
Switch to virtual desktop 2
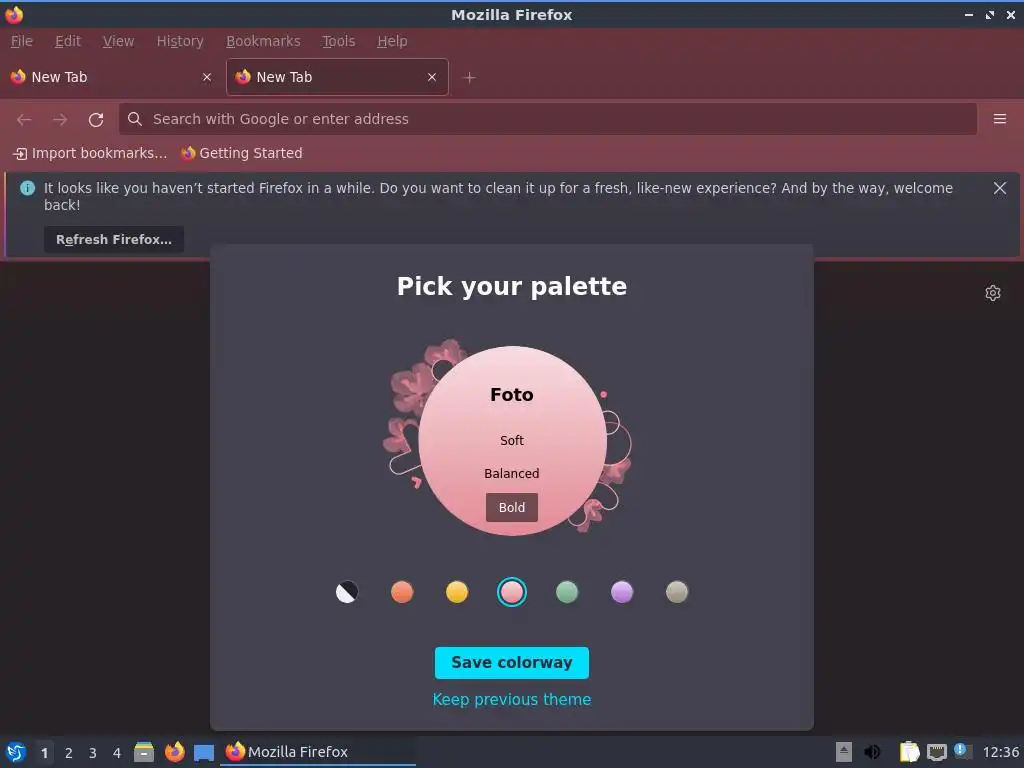[69, 753]
